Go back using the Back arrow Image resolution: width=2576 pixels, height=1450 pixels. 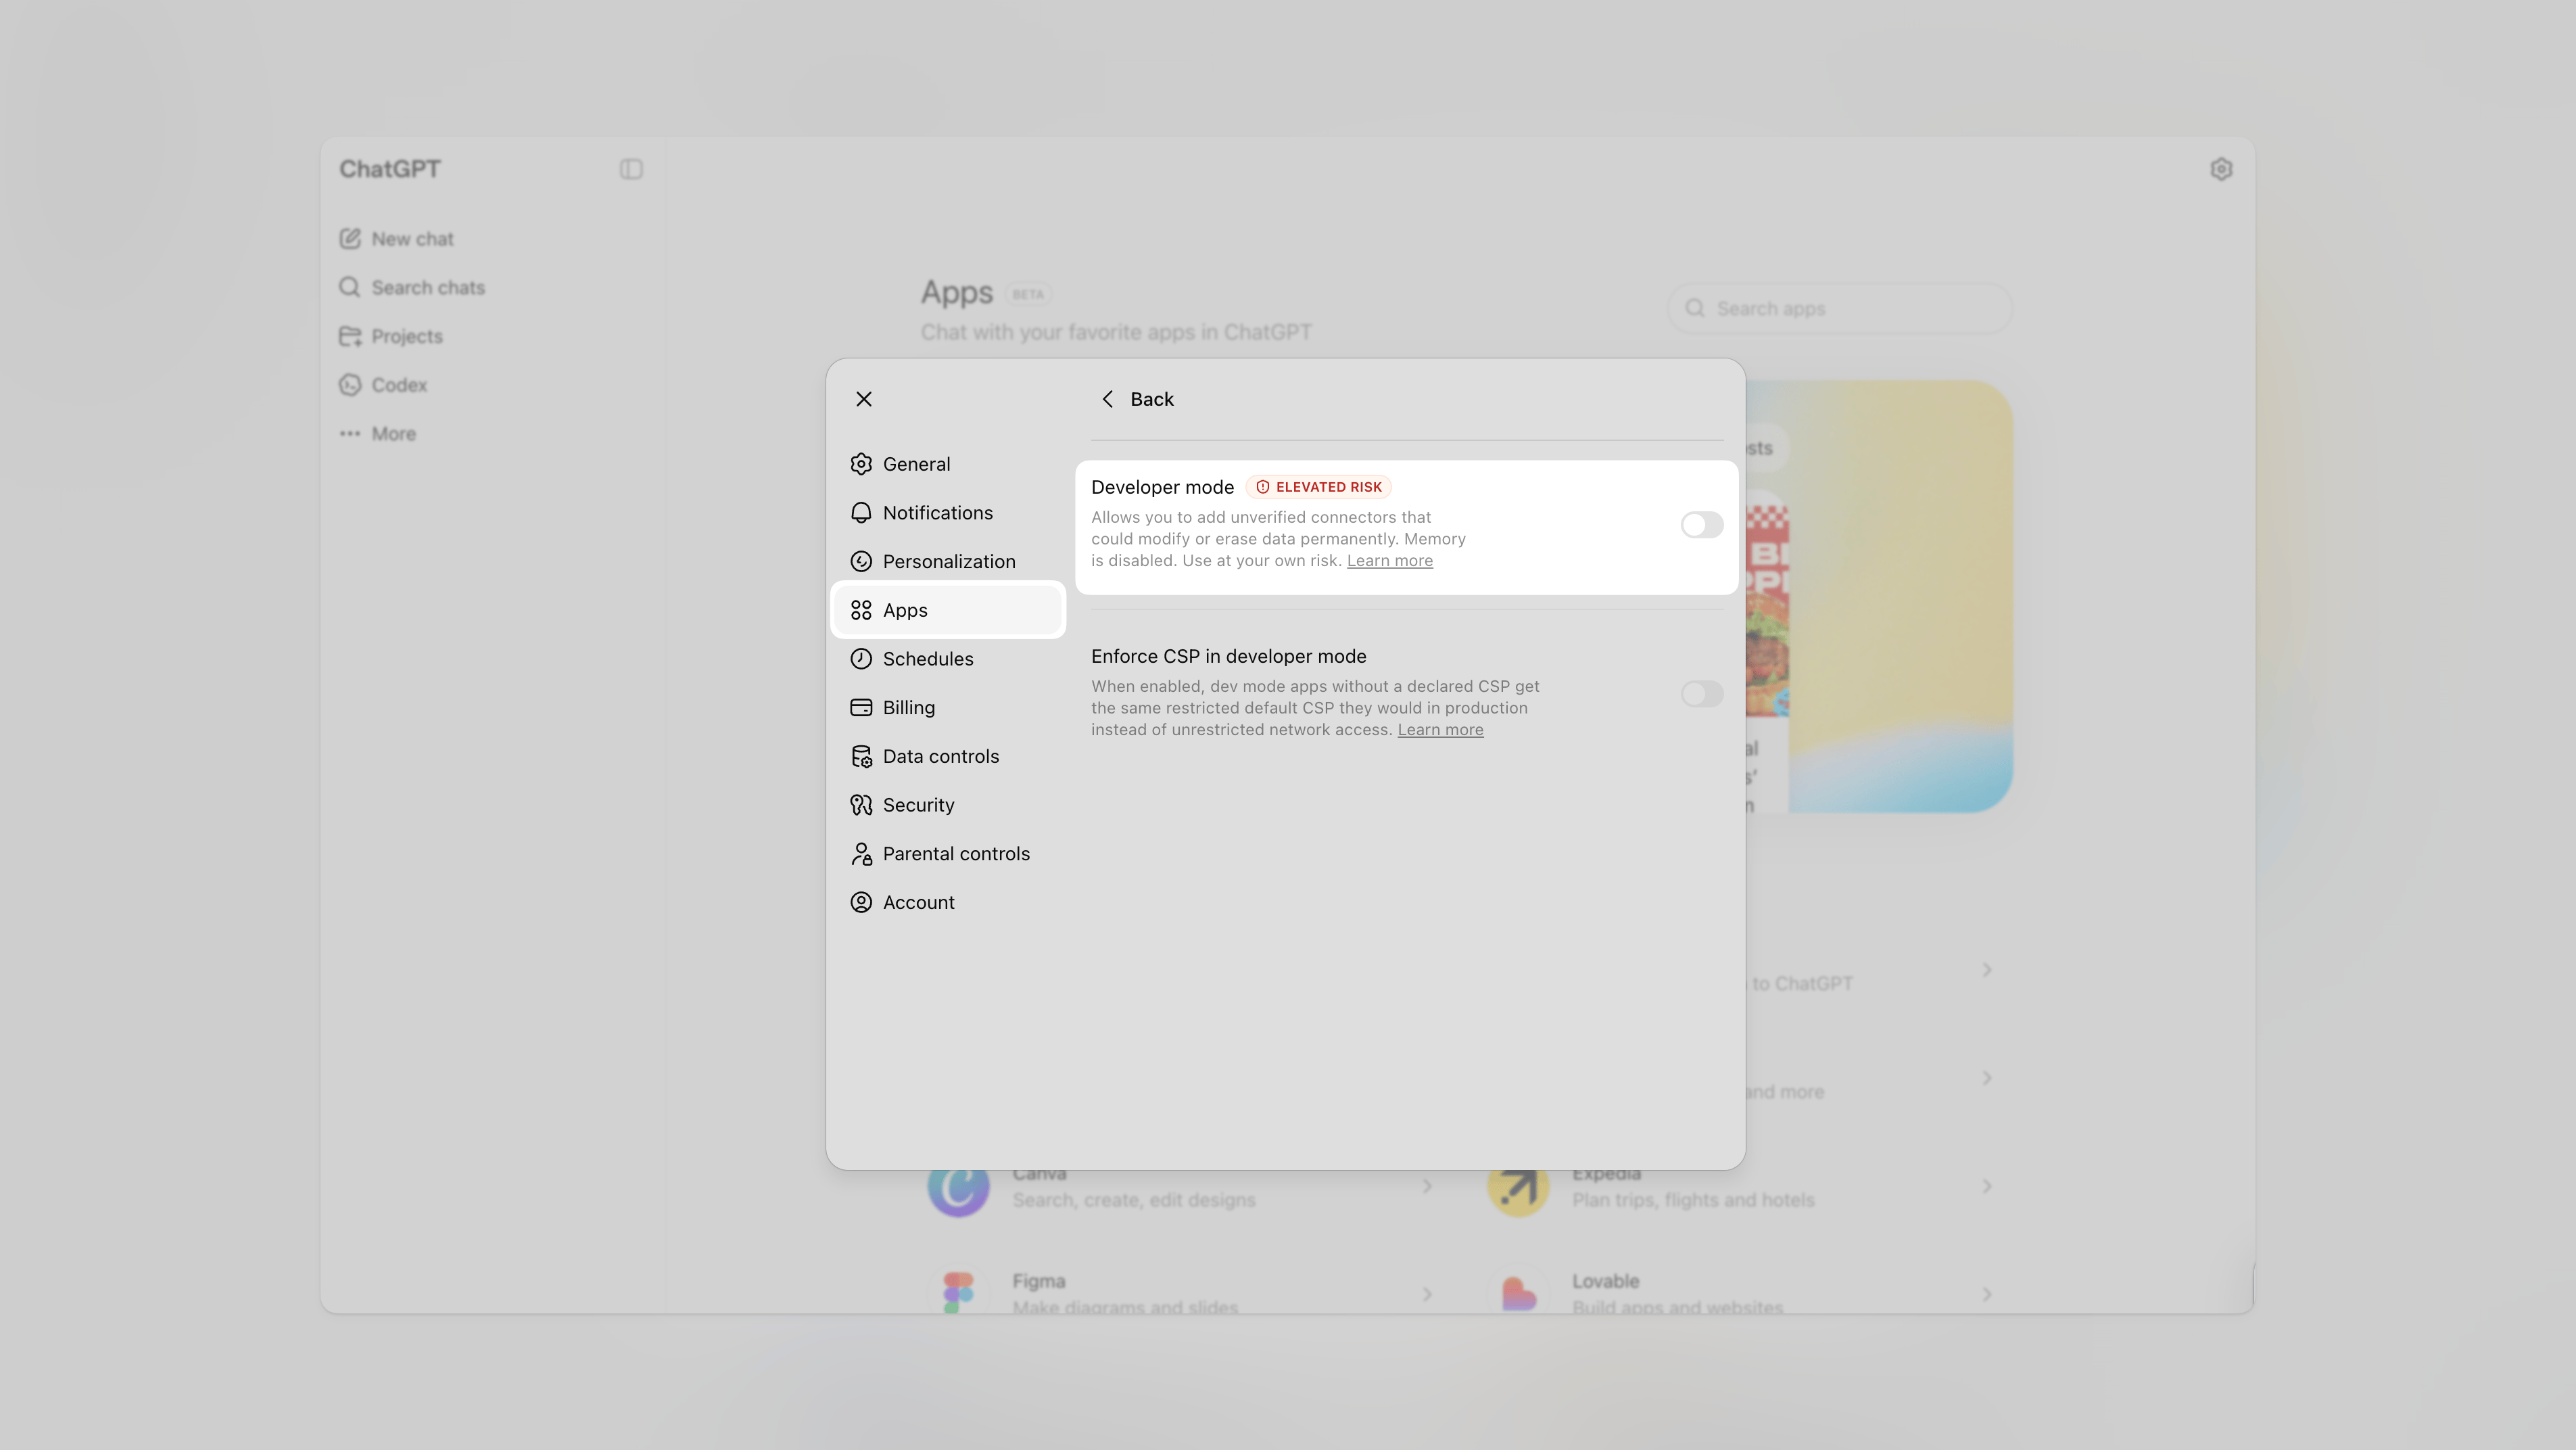[x=1137, y=399]
